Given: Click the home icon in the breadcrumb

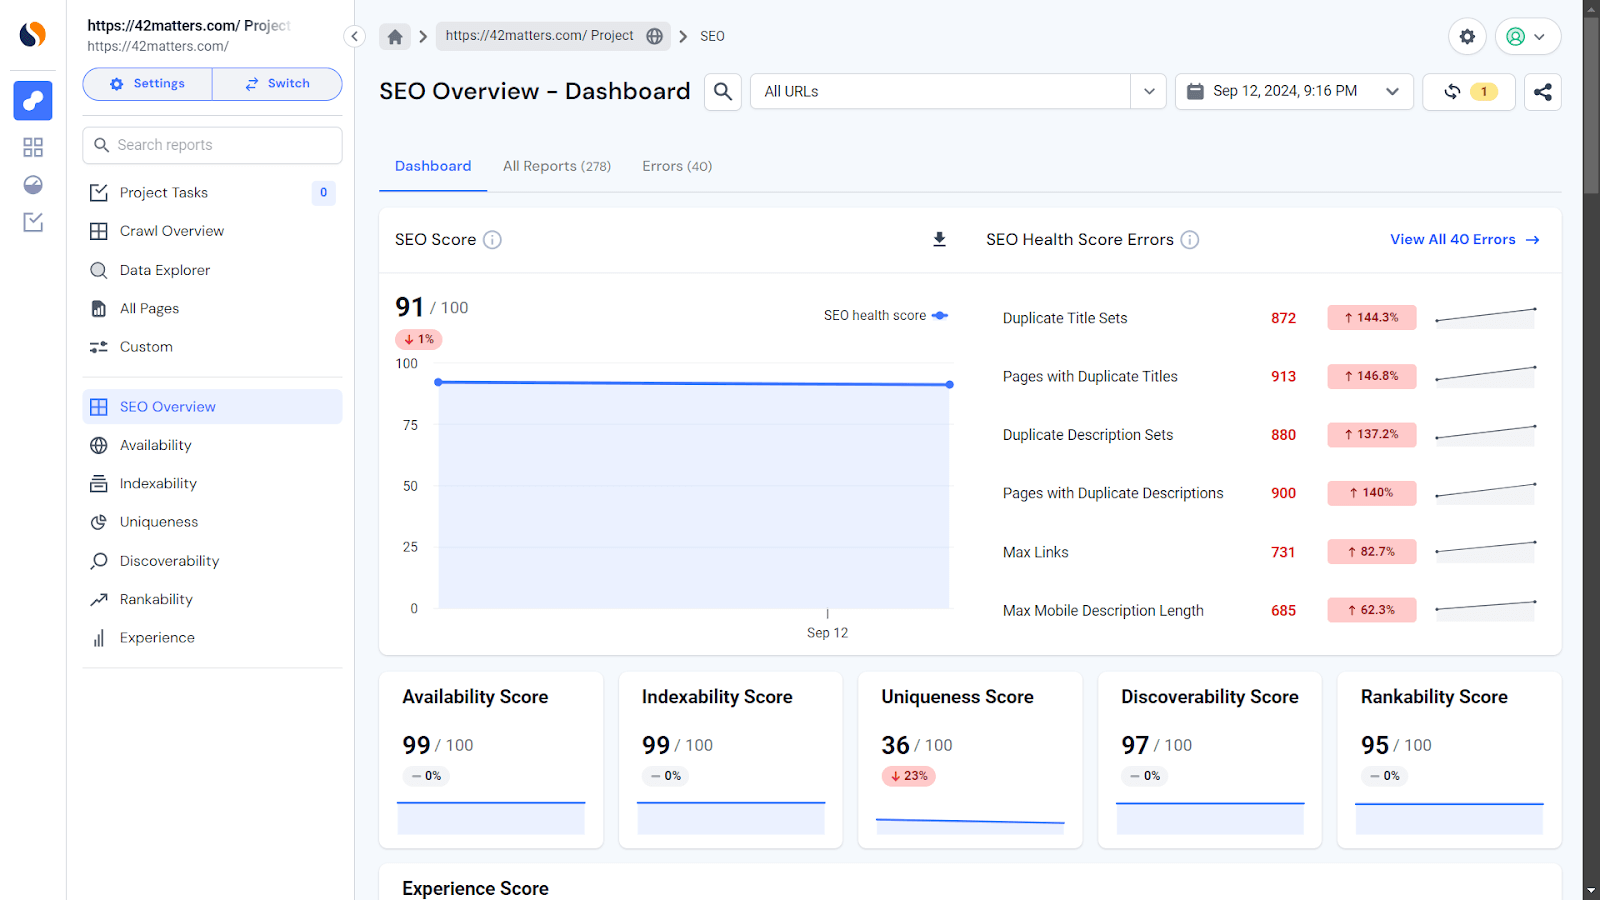Looking at the screenshot, I should (x=394, y=35).
